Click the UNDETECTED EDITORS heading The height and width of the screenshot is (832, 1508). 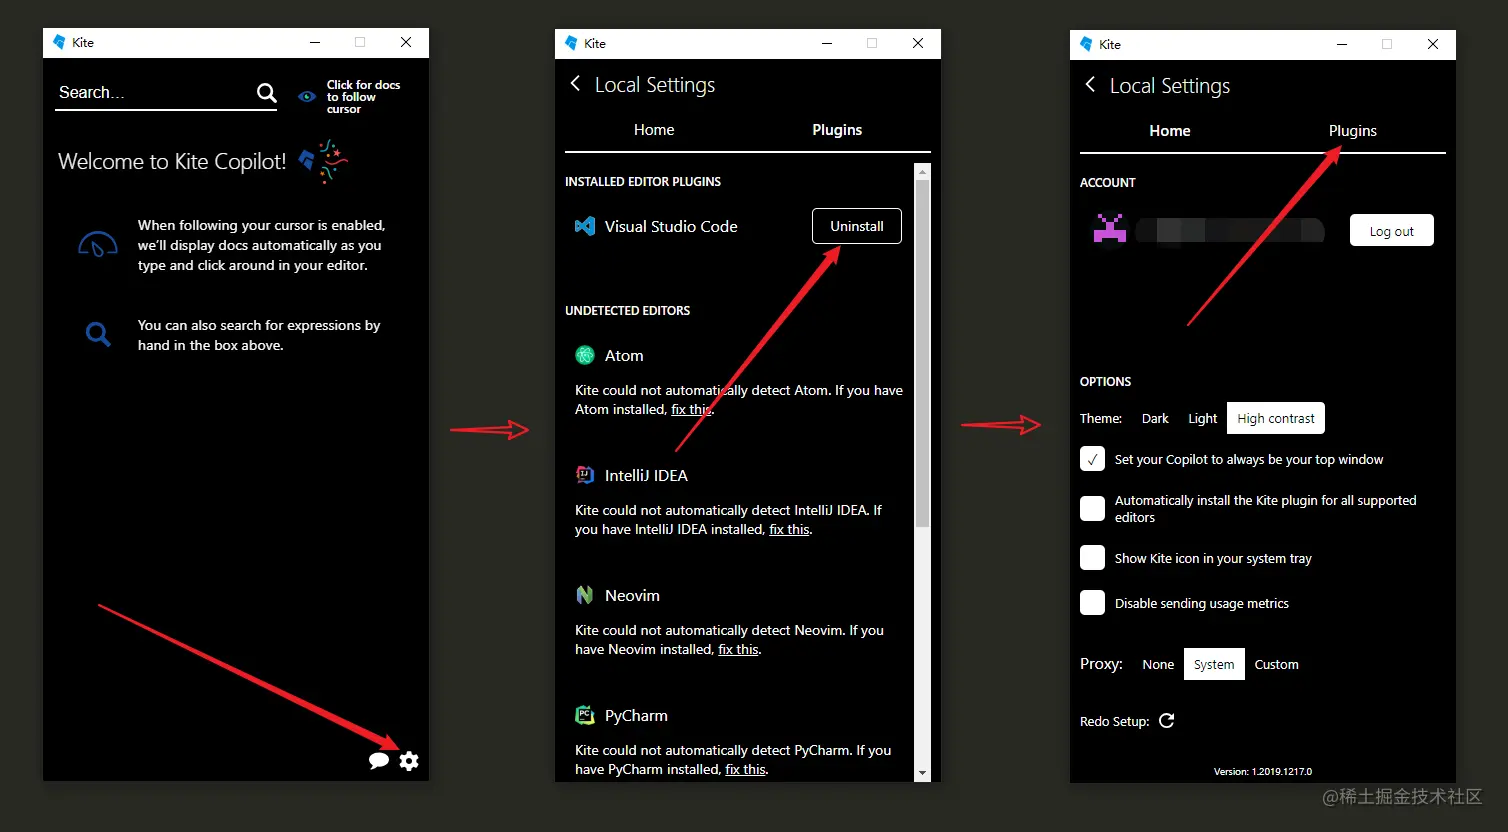pyautogui.click(x=627, y=311)
